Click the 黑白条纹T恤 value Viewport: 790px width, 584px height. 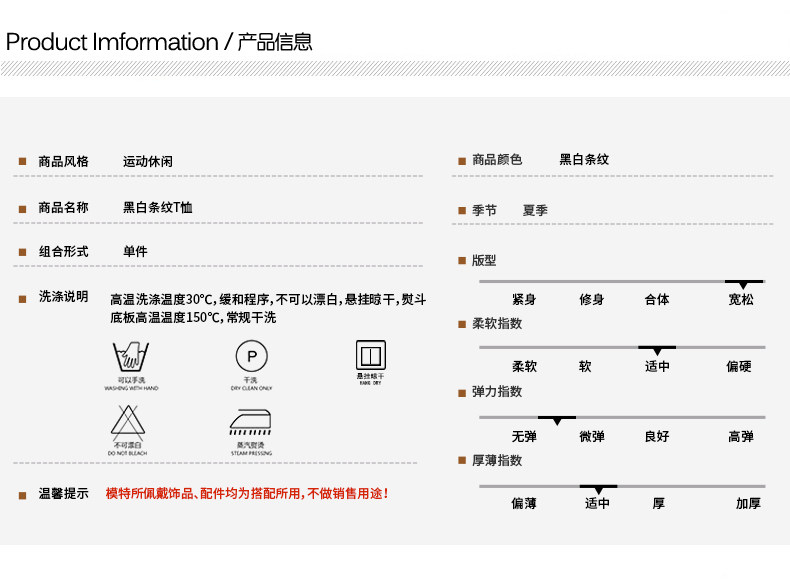[158, 207]
